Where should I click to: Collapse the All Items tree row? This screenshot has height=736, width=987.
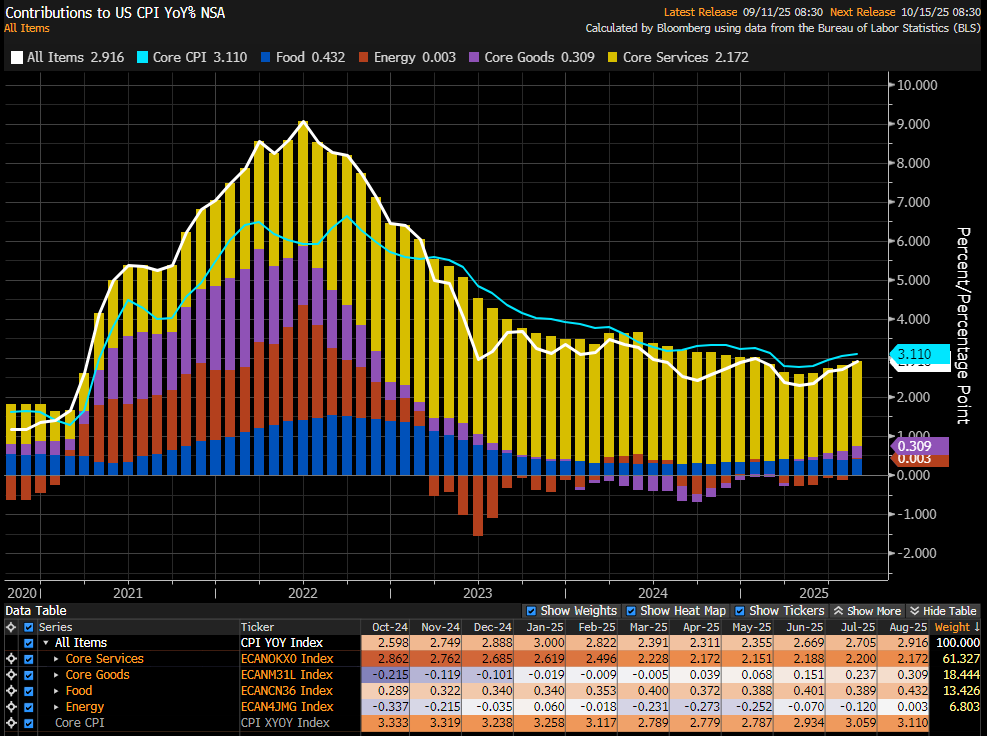point(46,643)
